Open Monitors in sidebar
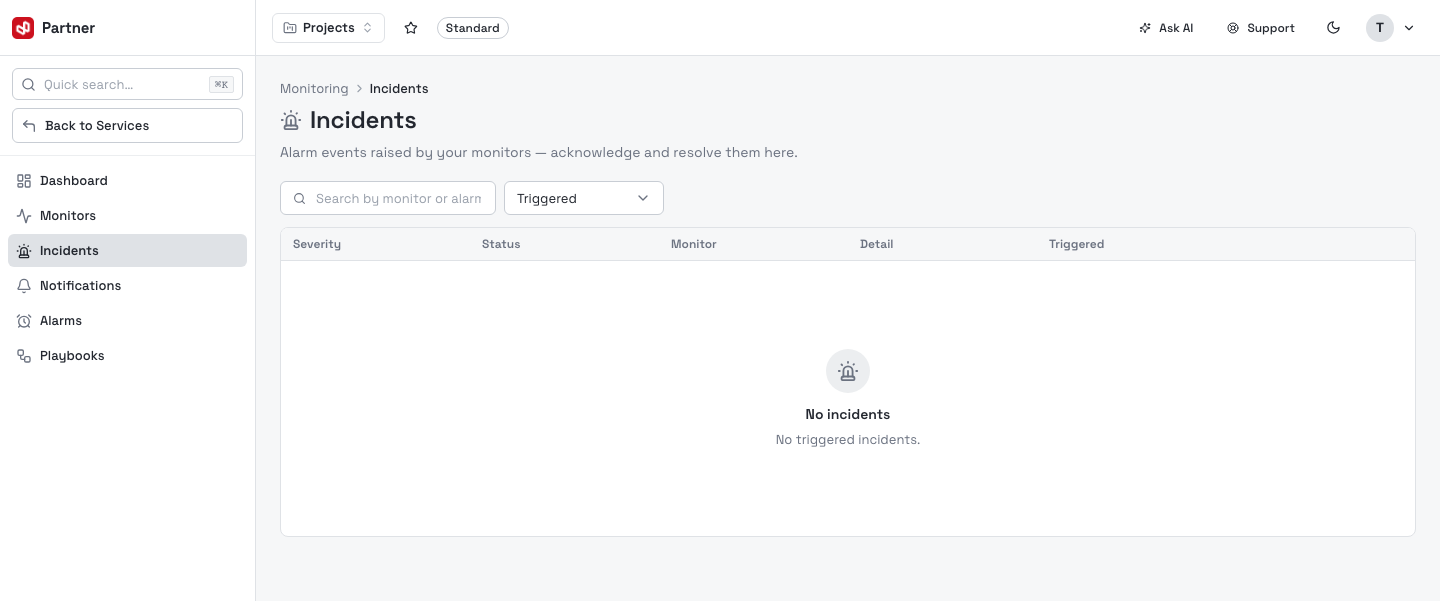Viewport: 1440px width, 601px height. point(127,216)
